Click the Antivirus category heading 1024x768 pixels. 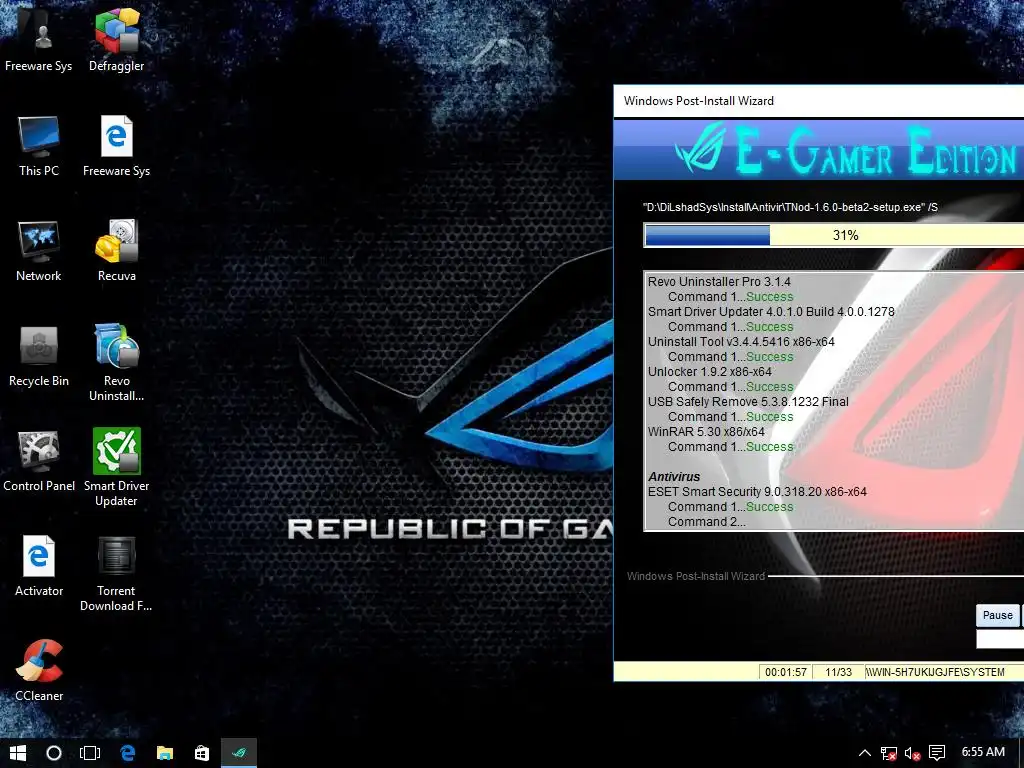[673, 477]
